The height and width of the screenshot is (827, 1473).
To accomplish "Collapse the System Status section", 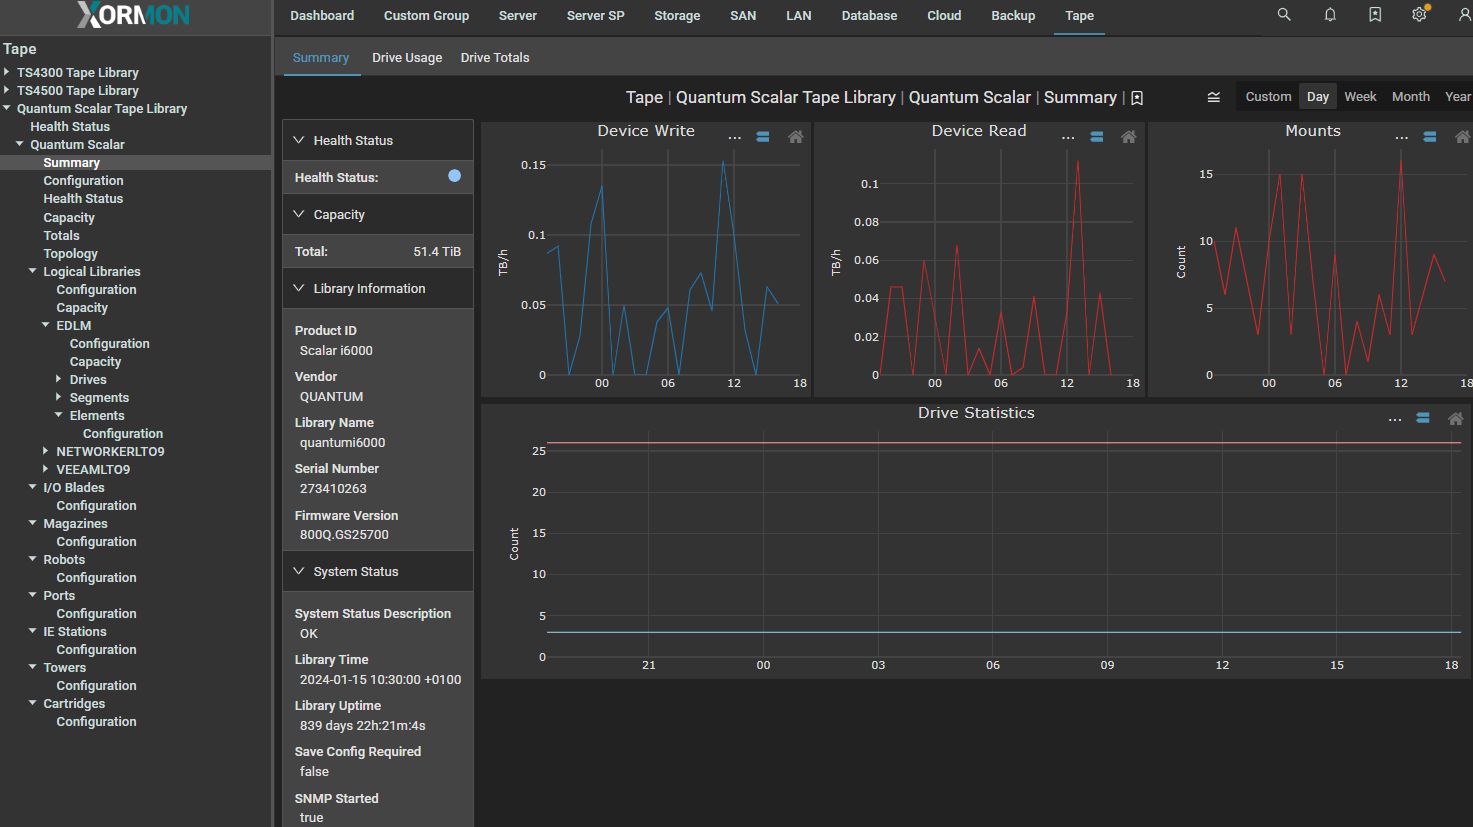I will [378, 571].
